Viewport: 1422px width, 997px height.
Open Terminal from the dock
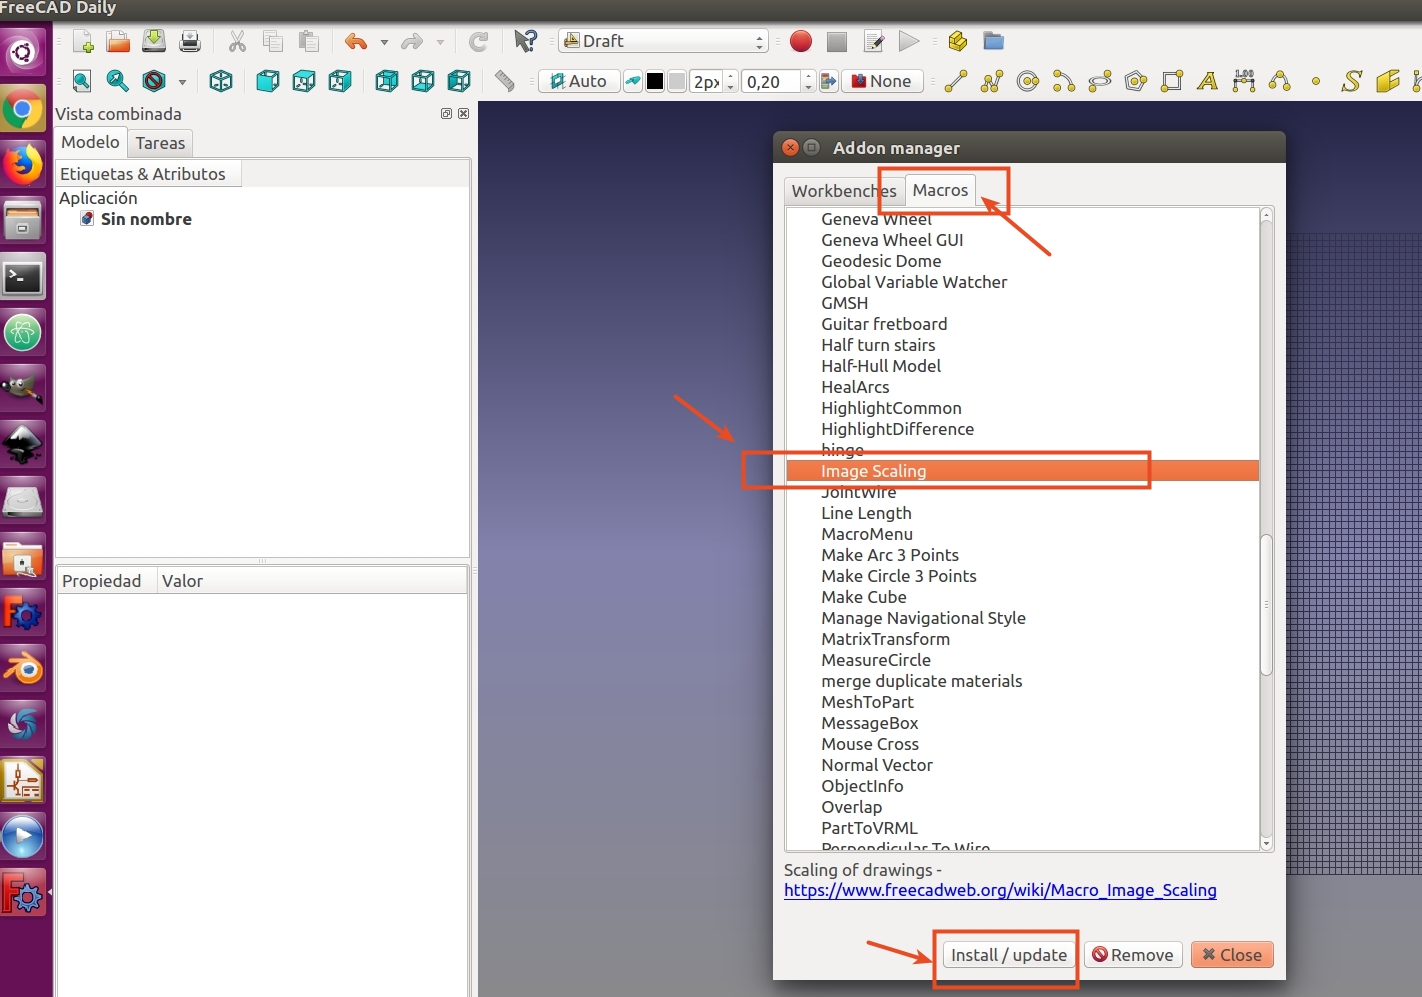click(23, 277)
